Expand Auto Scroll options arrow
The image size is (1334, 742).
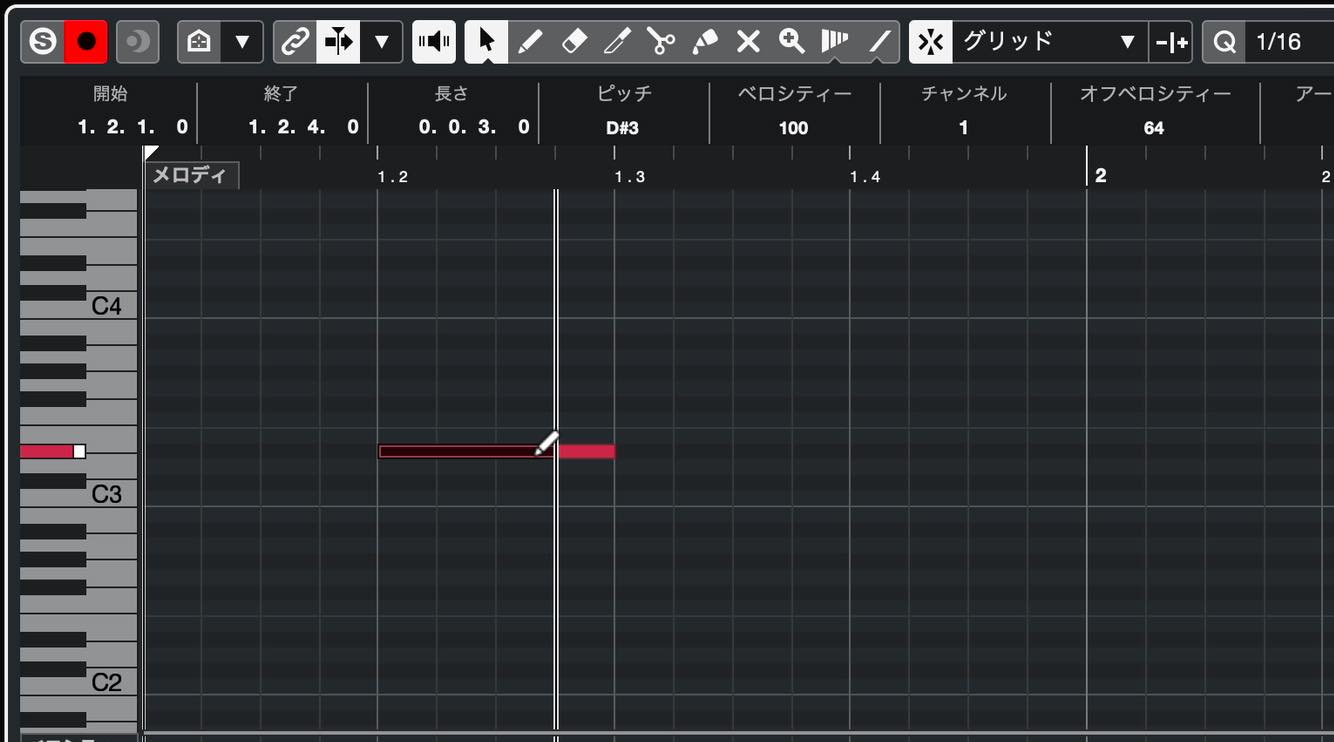coord(381,42)
